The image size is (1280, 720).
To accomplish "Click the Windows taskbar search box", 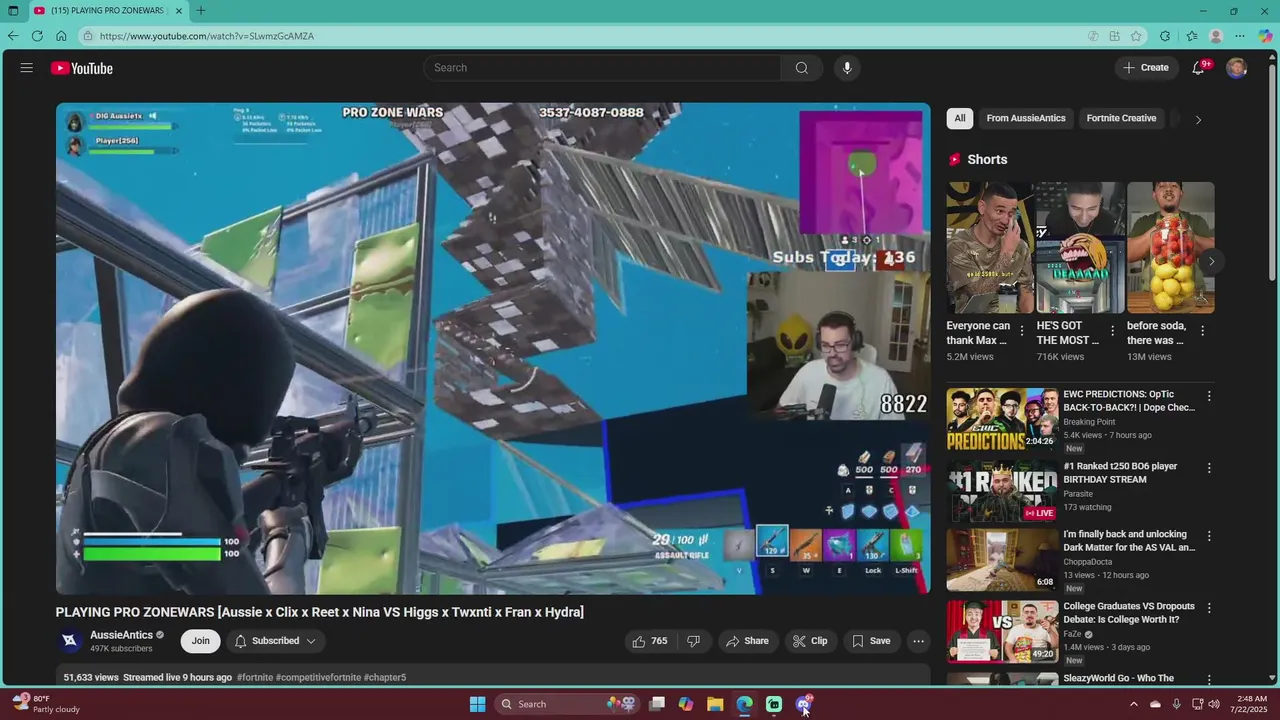I will point(568,704).
